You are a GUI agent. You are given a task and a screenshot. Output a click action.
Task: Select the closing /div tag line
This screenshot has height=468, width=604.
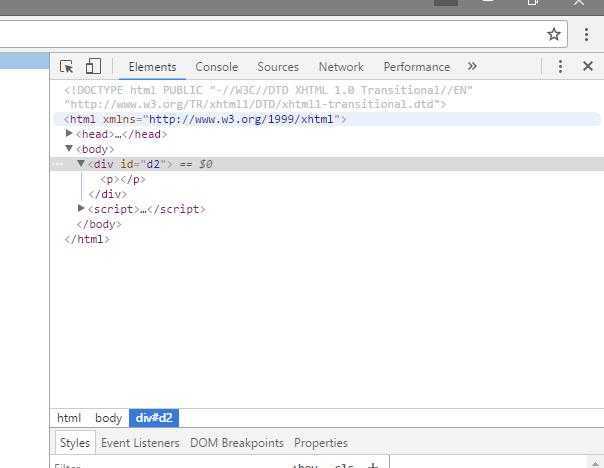point(107,194)
